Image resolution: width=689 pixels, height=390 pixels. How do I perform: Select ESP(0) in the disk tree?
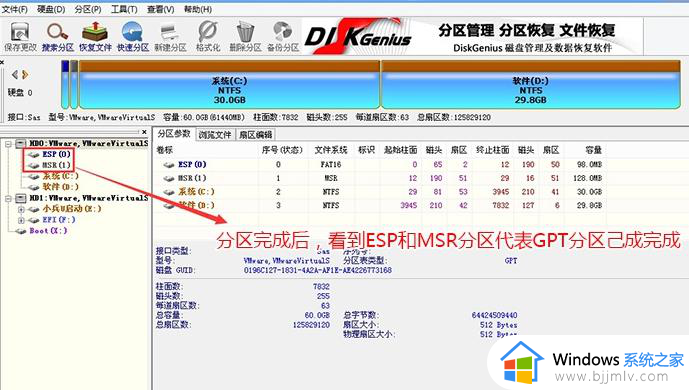pos(56,154)
